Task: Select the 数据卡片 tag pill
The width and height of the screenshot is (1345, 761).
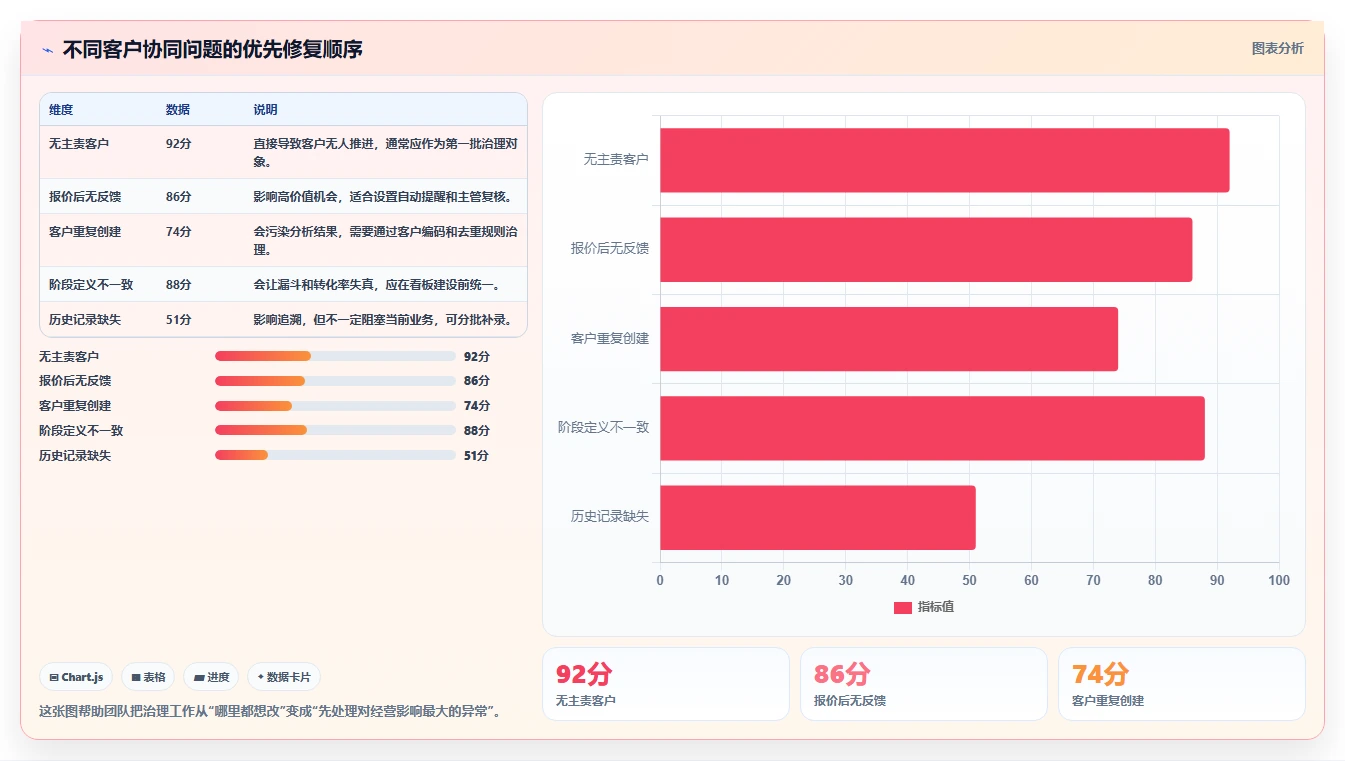Action: click(284, 677)
